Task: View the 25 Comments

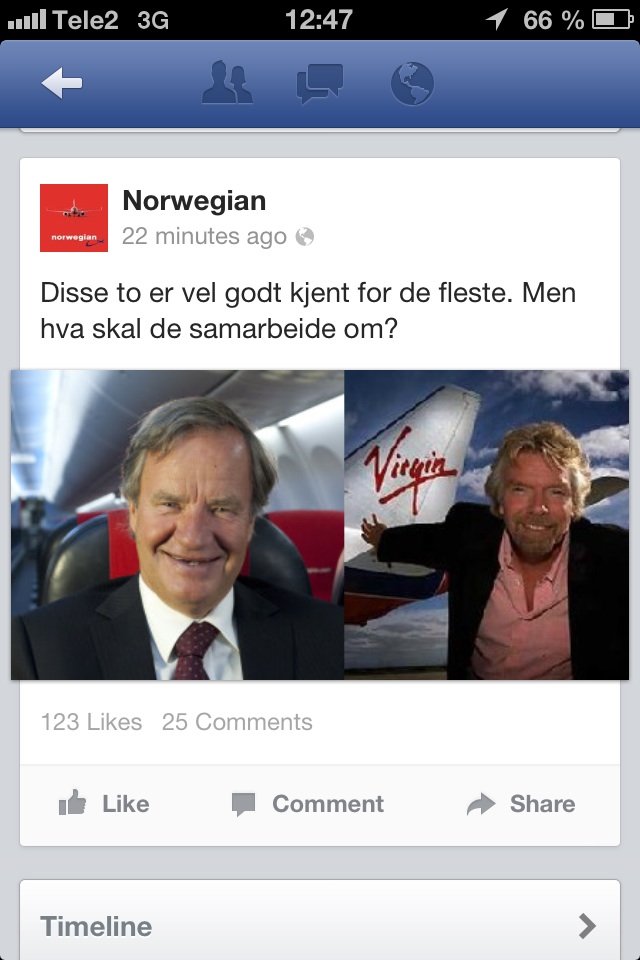Action: pyautogui.click(x=237, y=722)
